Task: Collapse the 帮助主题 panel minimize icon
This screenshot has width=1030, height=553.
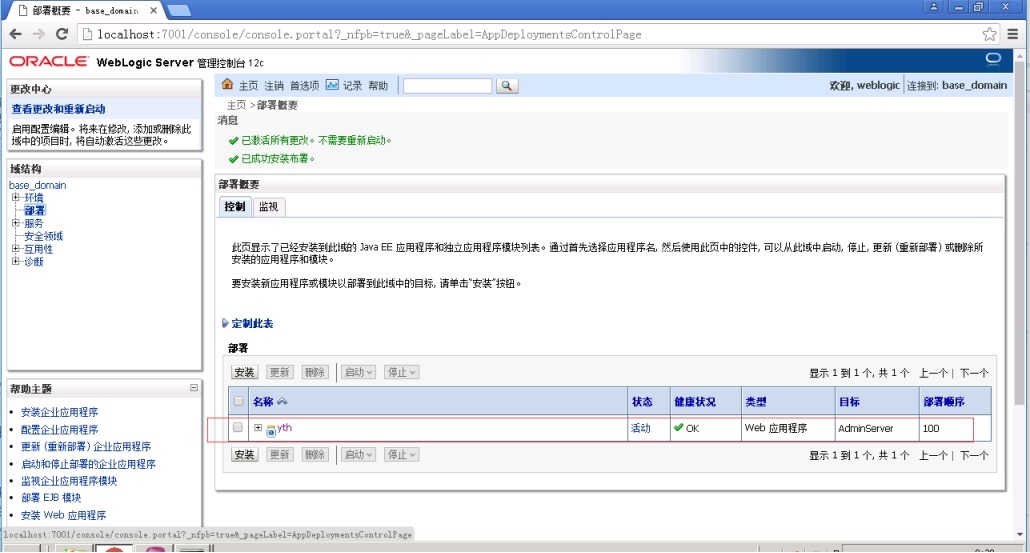Action: 194,387
